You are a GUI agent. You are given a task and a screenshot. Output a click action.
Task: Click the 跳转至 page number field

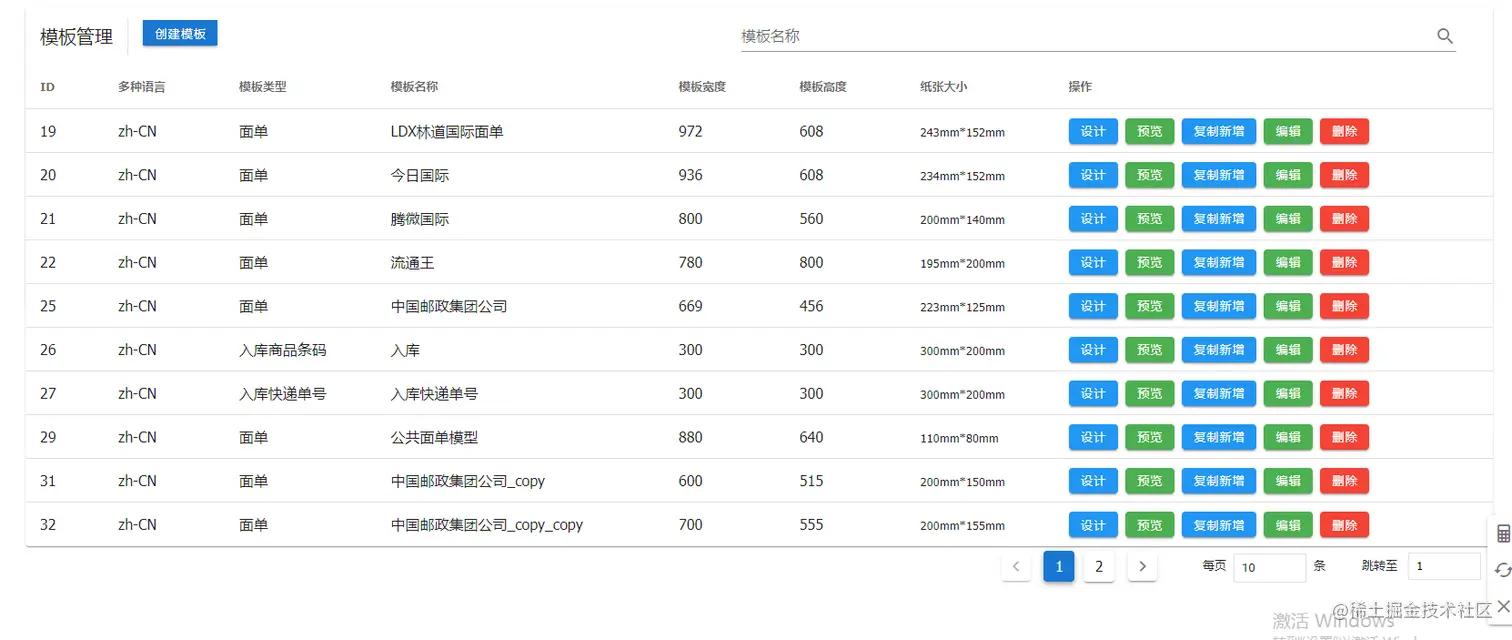[x=1444, y=567]
